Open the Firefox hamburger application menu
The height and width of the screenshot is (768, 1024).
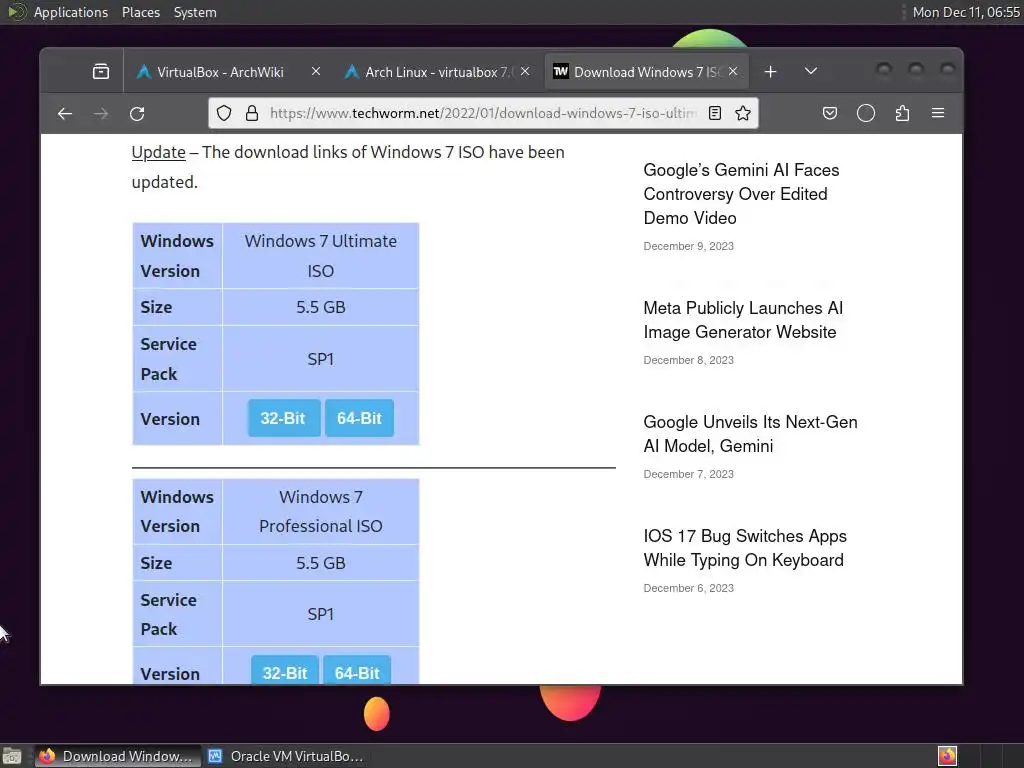pos(938,114)
